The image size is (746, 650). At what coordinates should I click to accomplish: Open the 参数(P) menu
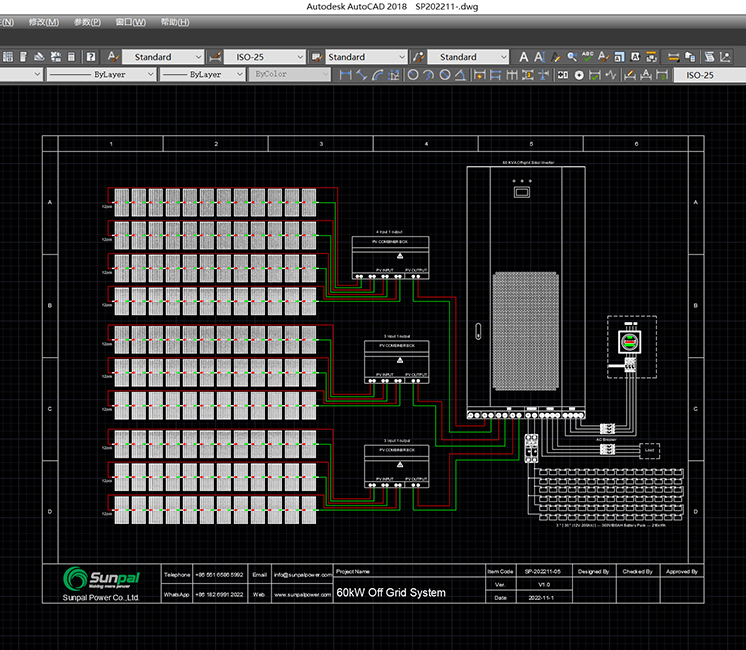click(x=87, y=22)
